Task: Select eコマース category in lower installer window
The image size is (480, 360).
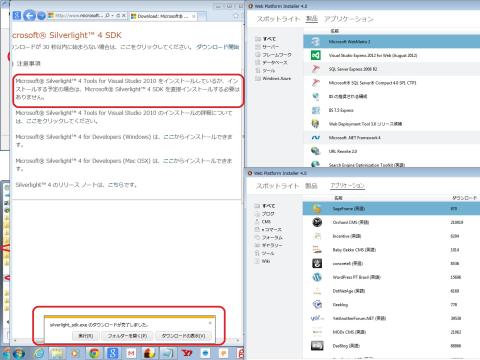Action: 272,230
